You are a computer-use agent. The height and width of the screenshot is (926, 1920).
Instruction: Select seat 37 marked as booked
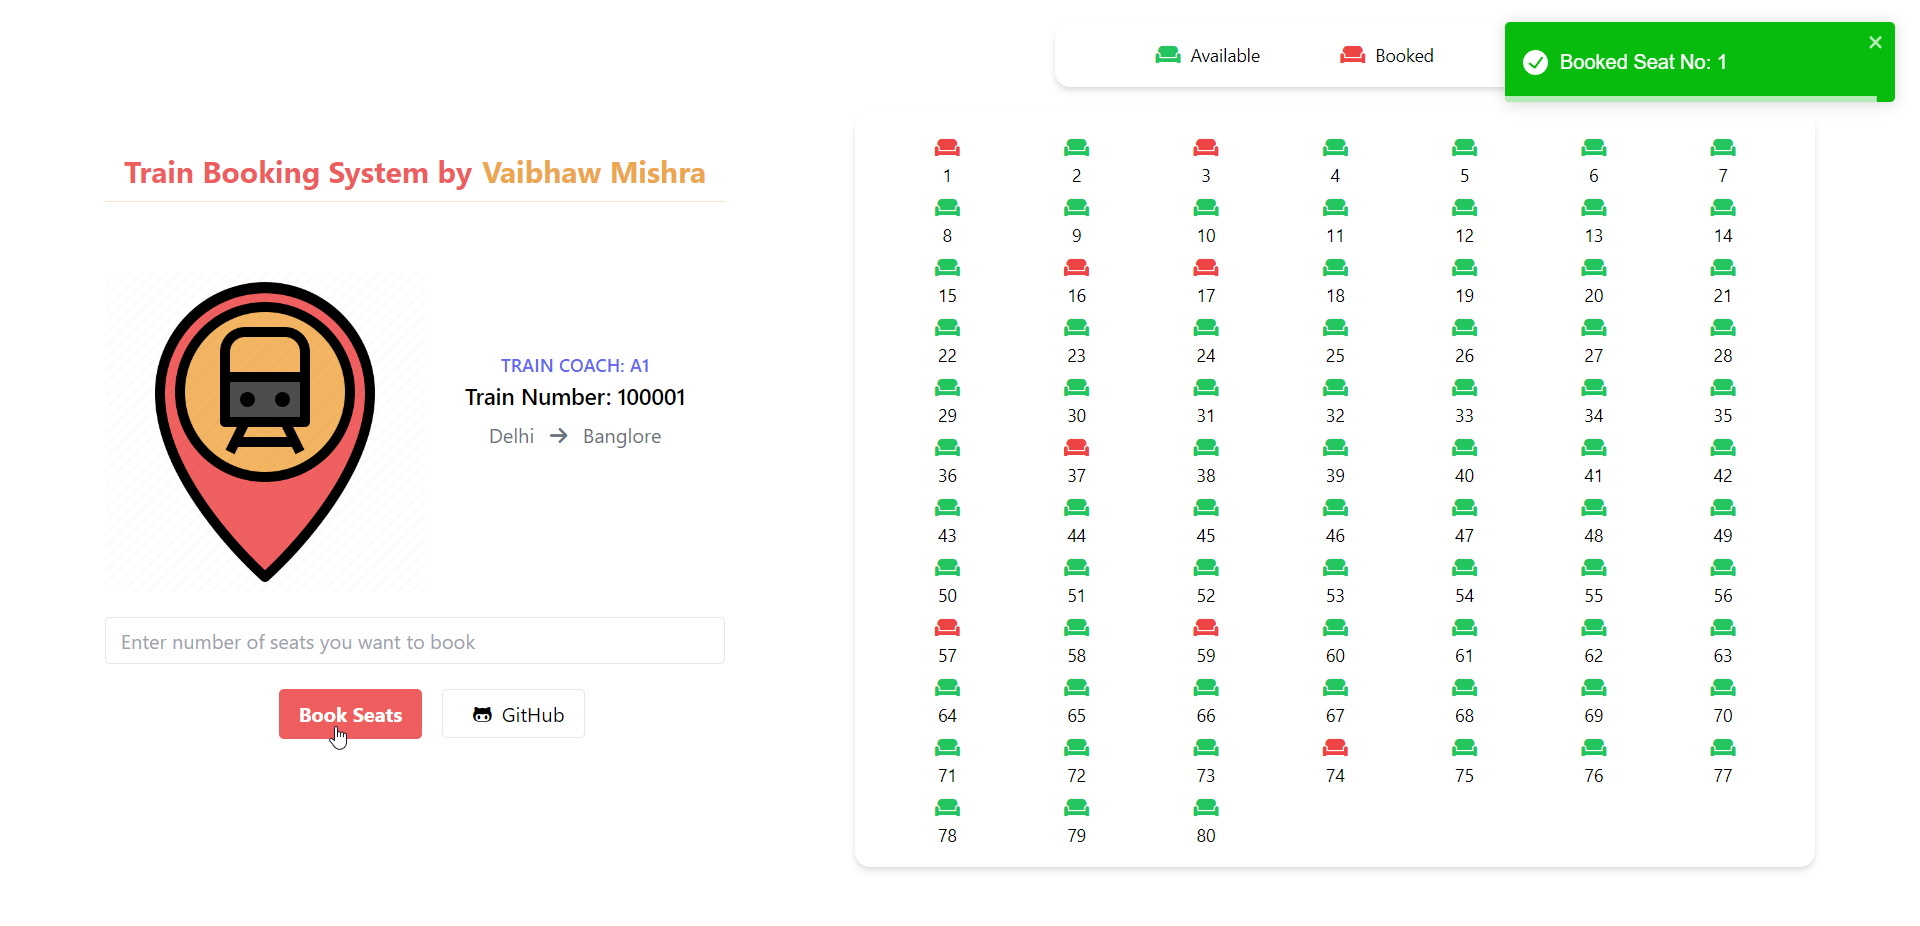click(x=1076, y=448)
